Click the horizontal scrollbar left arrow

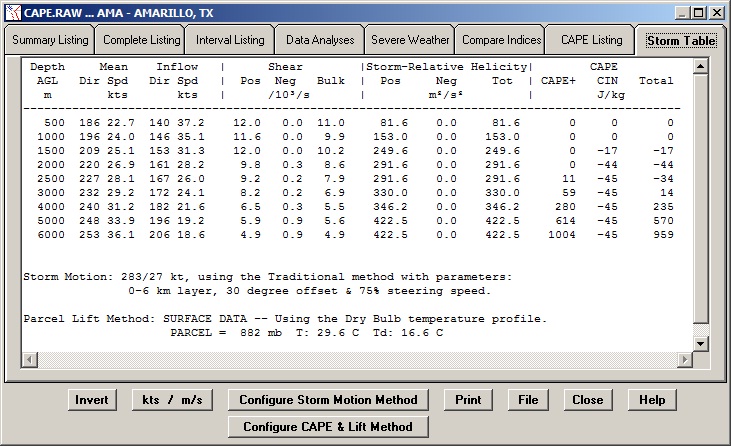tap(29, 359)
